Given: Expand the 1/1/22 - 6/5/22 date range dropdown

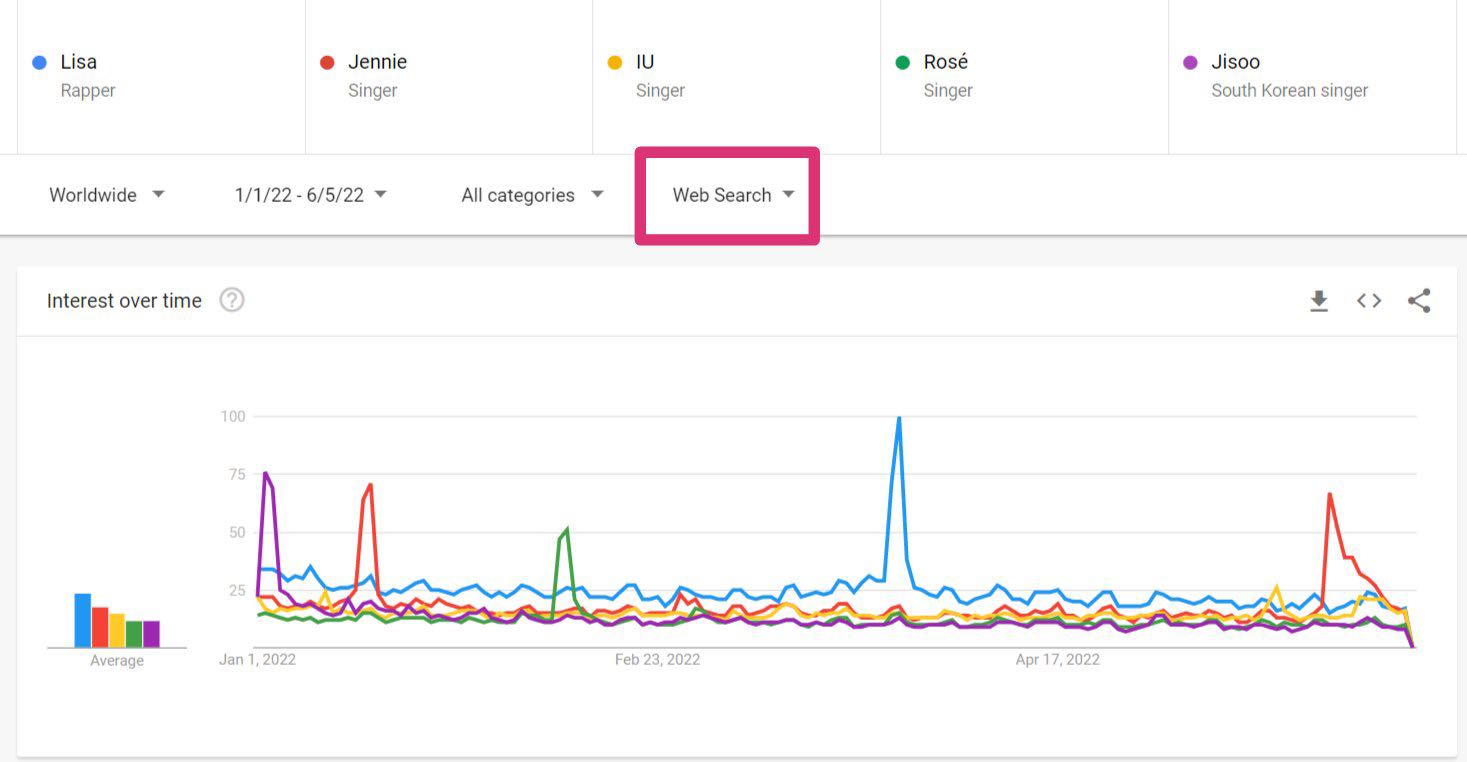Looking at the screenshot, I should [x=310, y=195].
